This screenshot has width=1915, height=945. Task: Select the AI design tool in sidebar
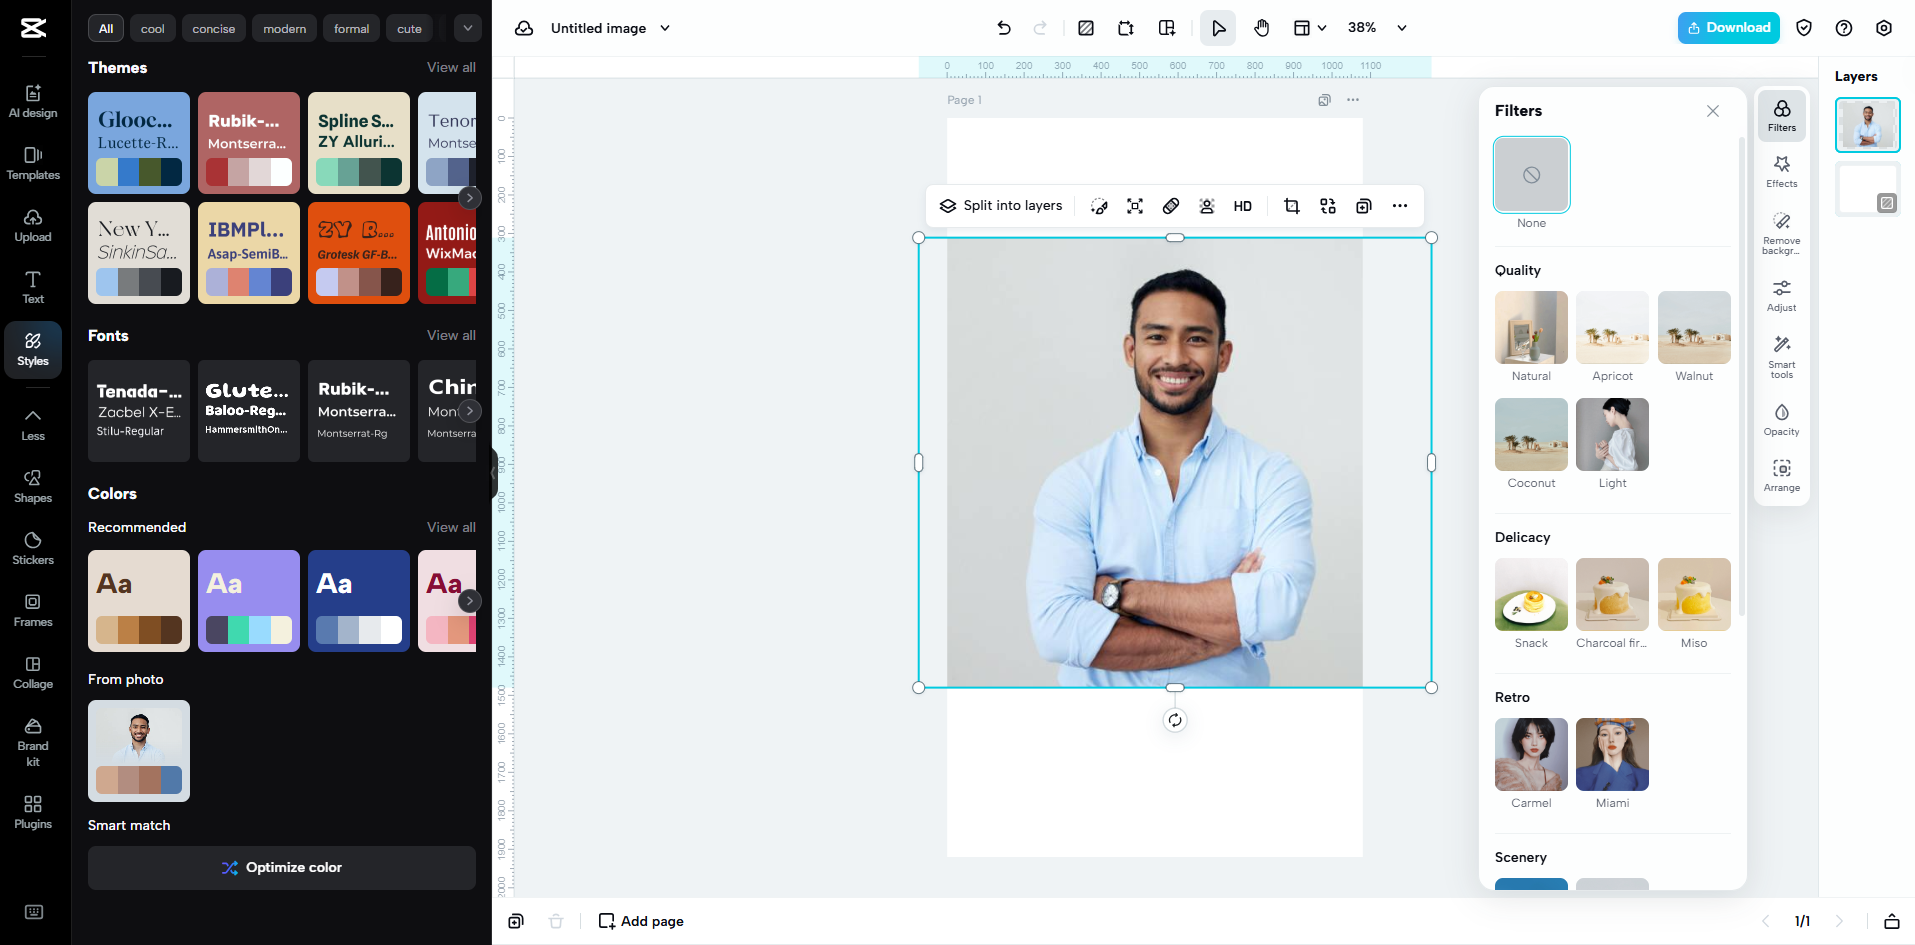(x=33, y=100)
